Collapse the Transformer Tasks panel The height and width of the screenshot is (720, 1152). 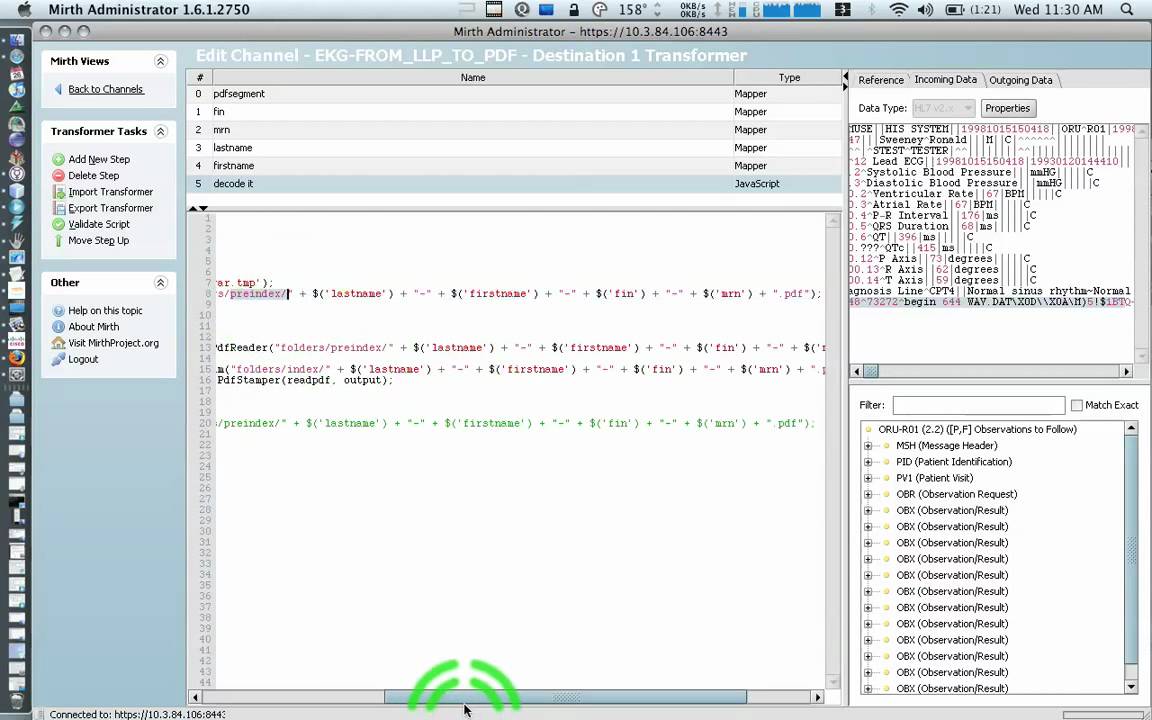(x=160, y=132)
